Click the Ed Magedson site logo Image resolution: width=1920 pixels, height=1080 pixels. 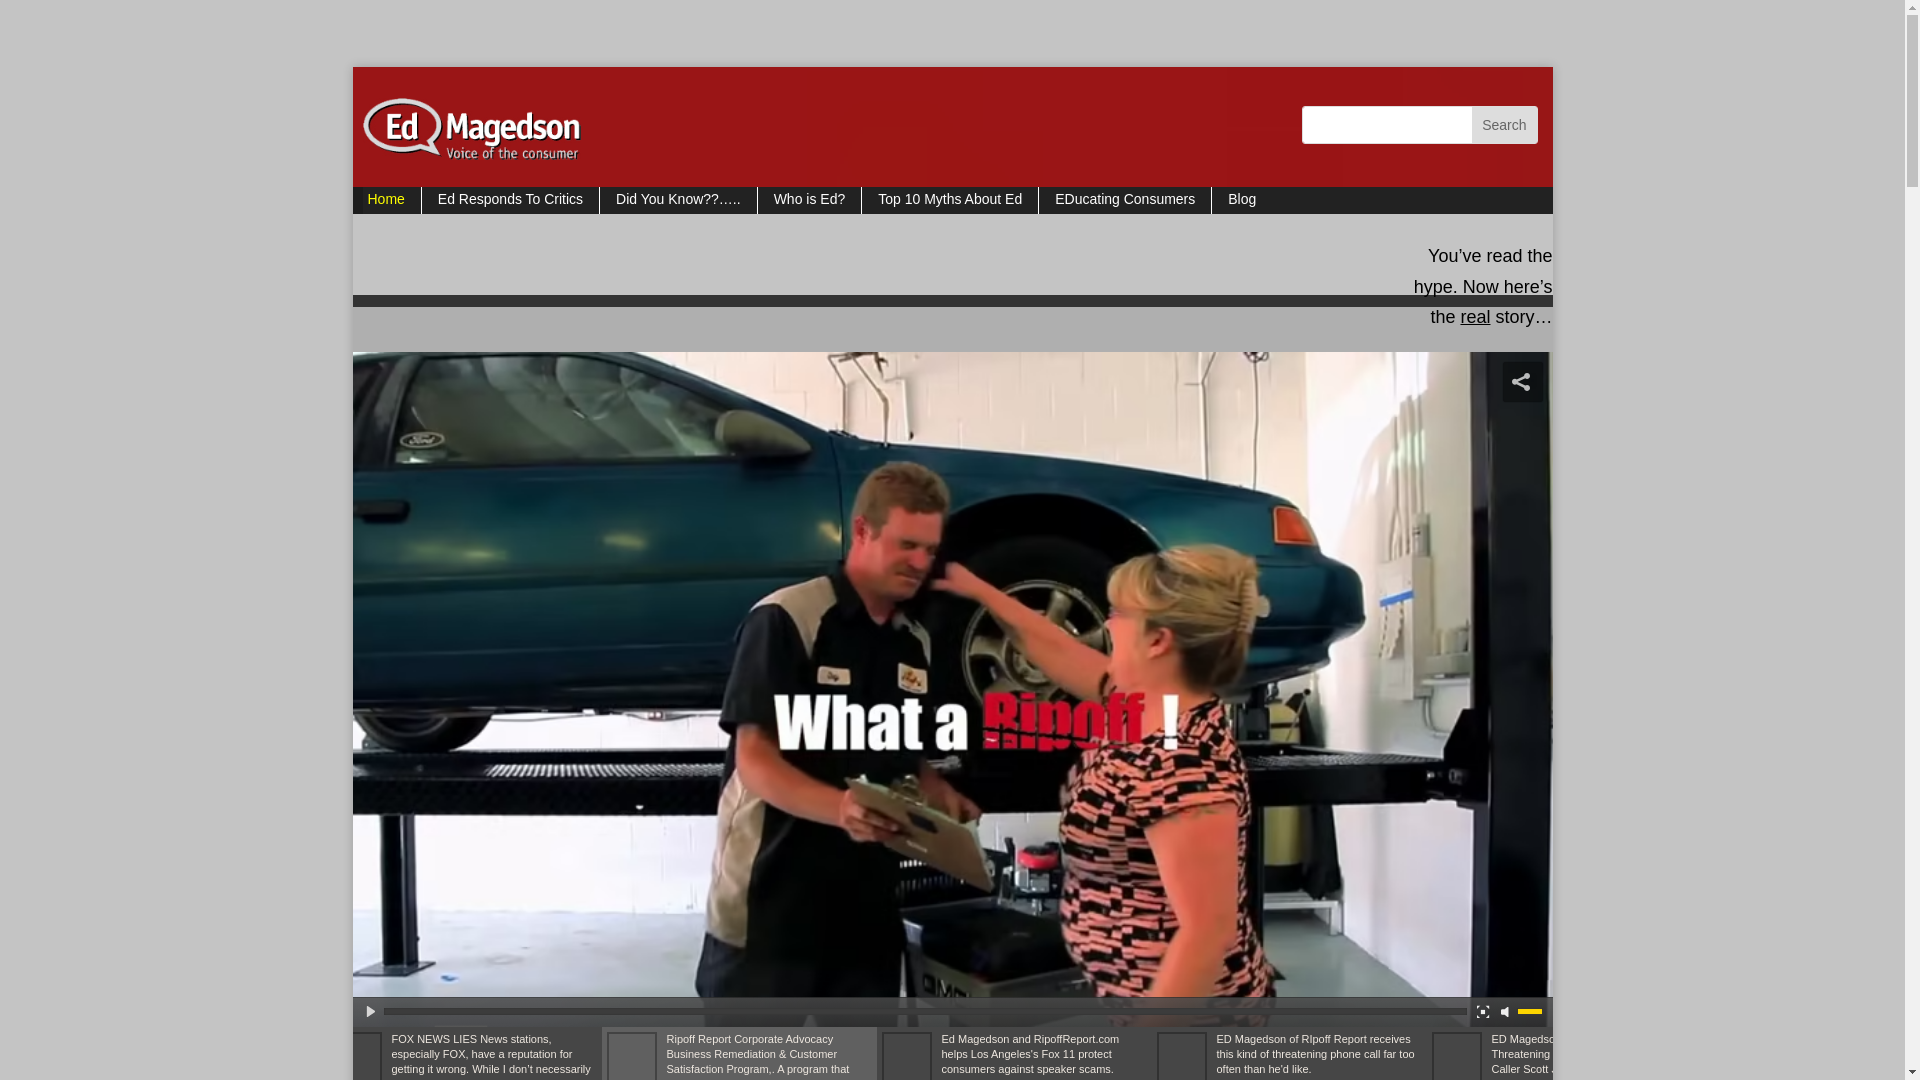click(x=470, y=129)
